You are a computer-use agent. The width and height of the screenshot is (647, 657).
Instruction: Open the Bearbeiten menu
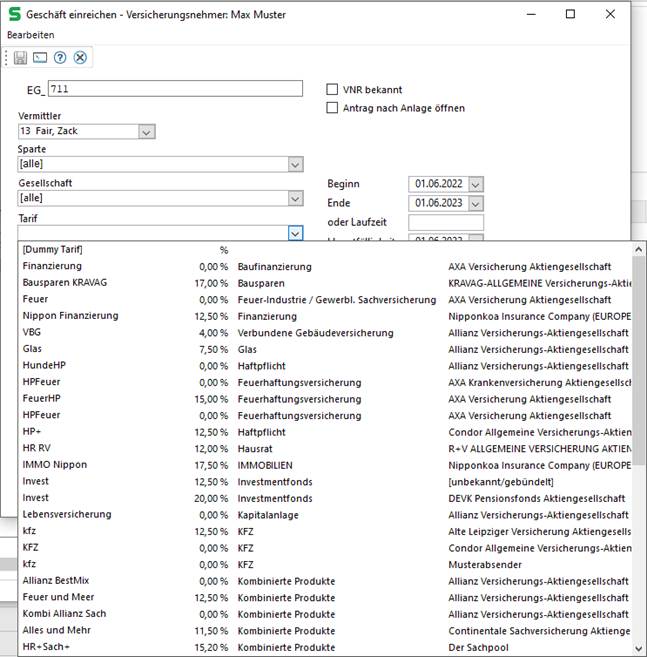(31, 35)
